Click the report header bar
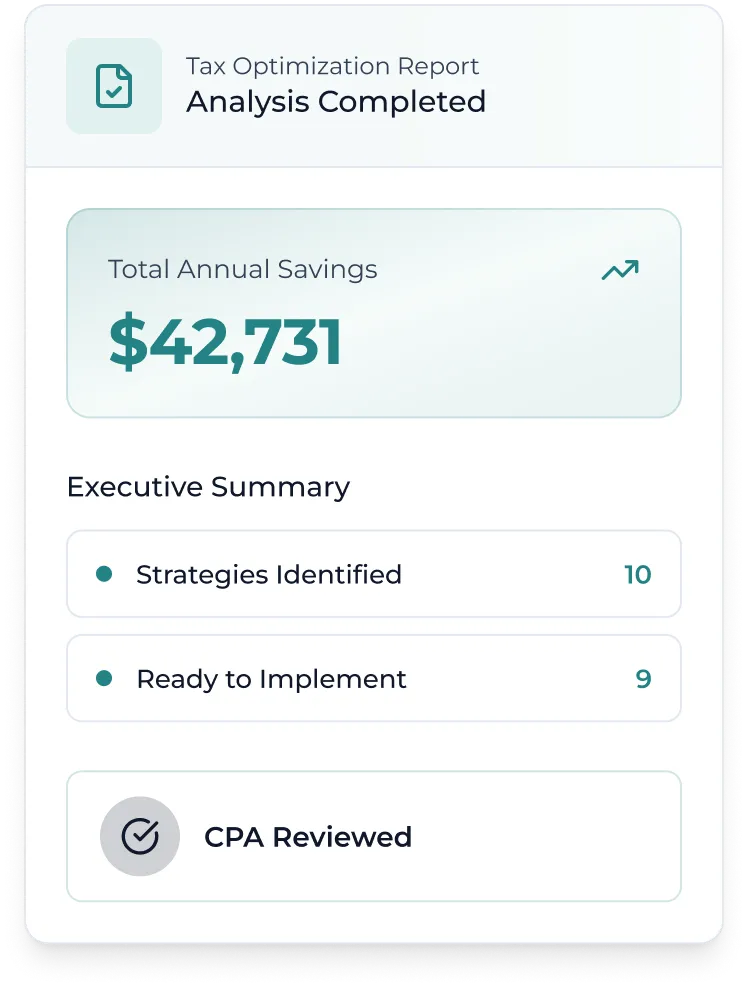The height and width of the screenshot is (989, 748). coord(600,86)
